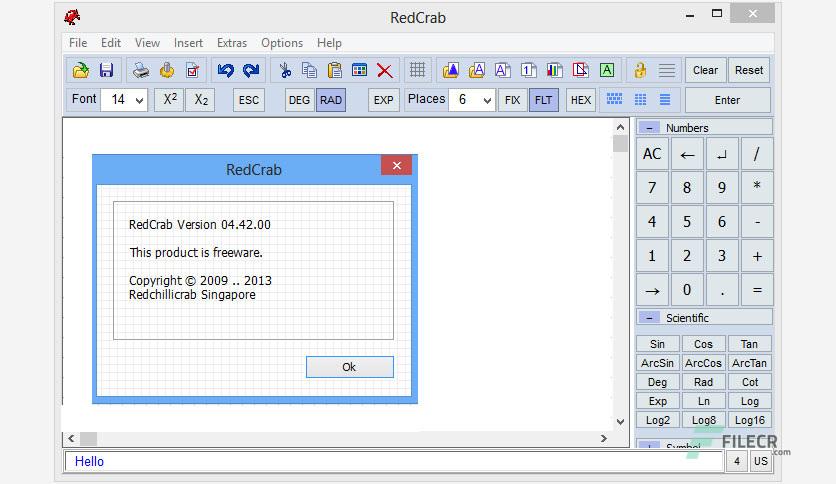Enable FLT floating format
The height and width of the screenshot is (484, 836).
tap(543, 100)
